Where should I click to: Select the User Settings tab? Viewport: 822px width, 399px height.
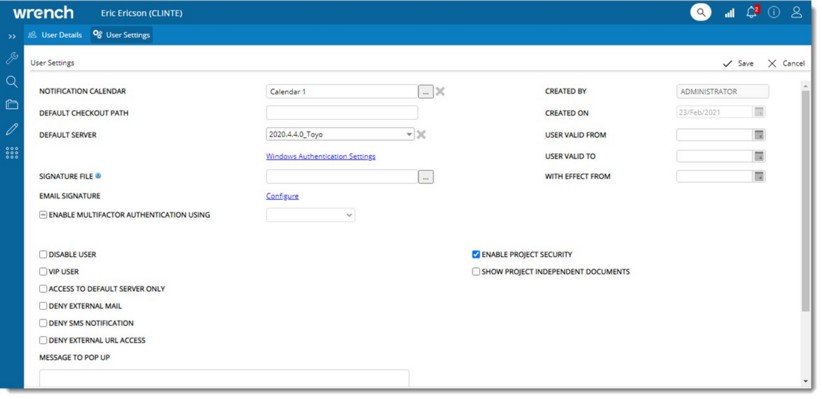click(x=122, y=35)
